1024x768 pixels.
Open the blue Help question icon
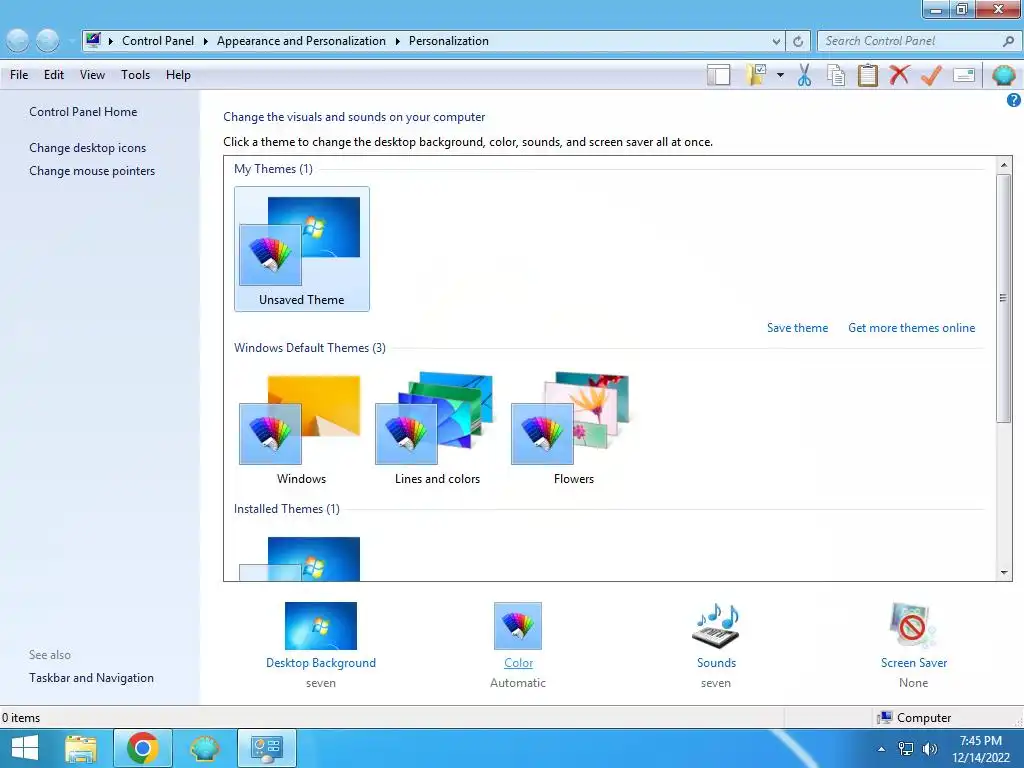point(1013,100)
